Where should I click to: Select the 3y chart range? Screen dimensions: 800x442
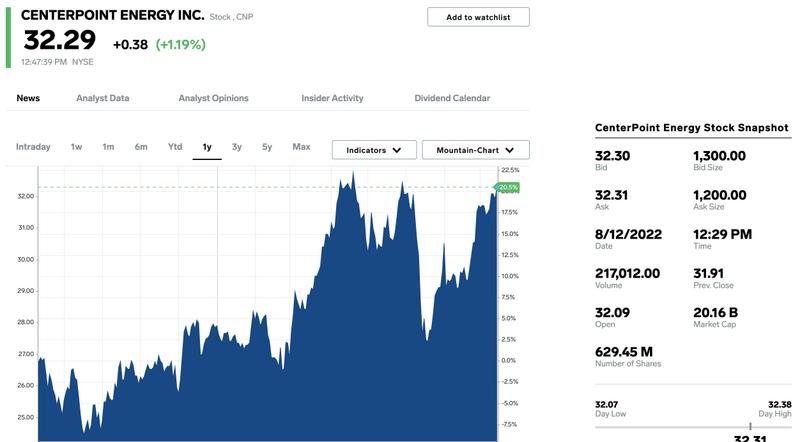click(x=236, y=147)
